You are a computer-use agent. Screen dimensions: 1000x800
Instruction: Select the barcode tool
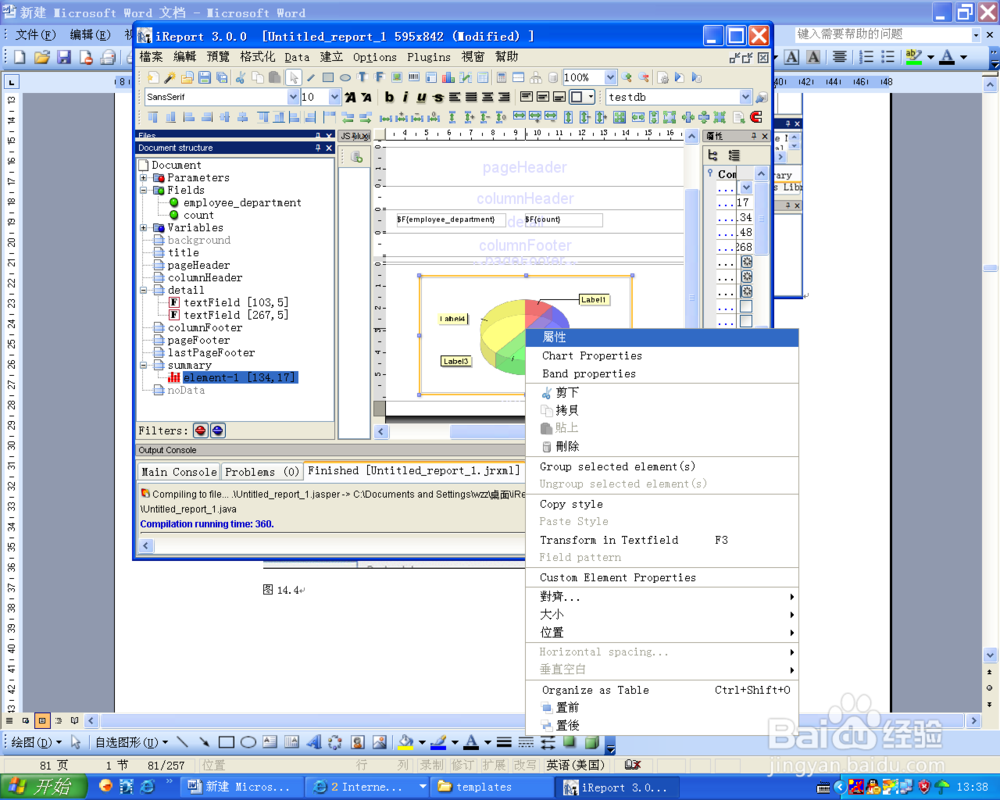coord(414,78)
